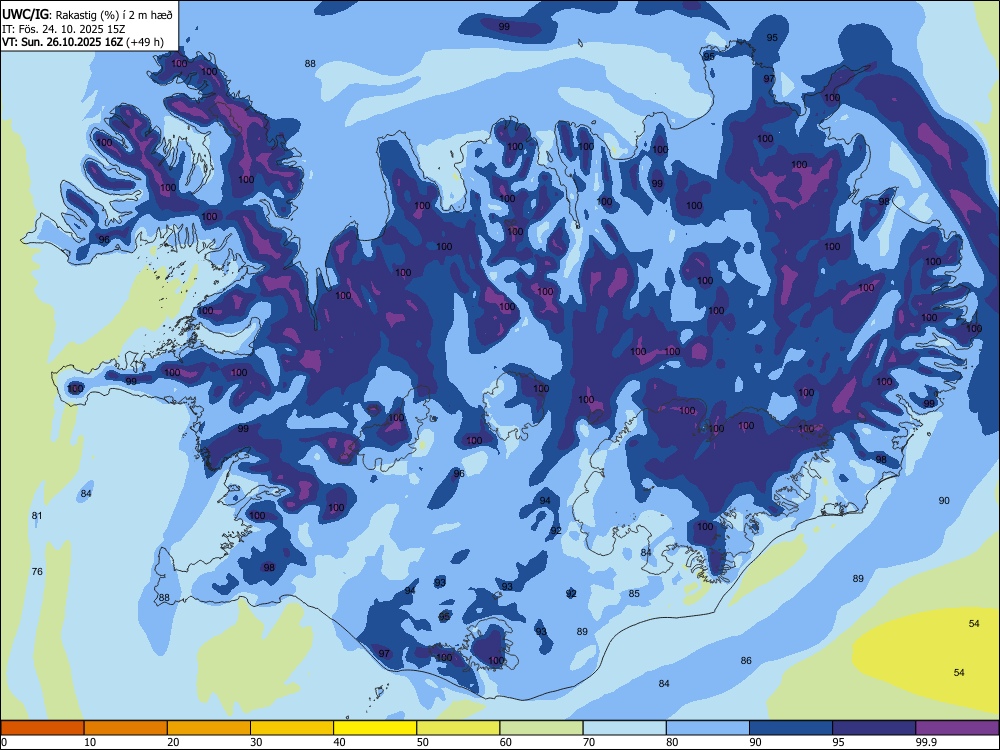Select the legend tick label '0'
Viewport: 1000px width, 750px height.
point(4,742)
